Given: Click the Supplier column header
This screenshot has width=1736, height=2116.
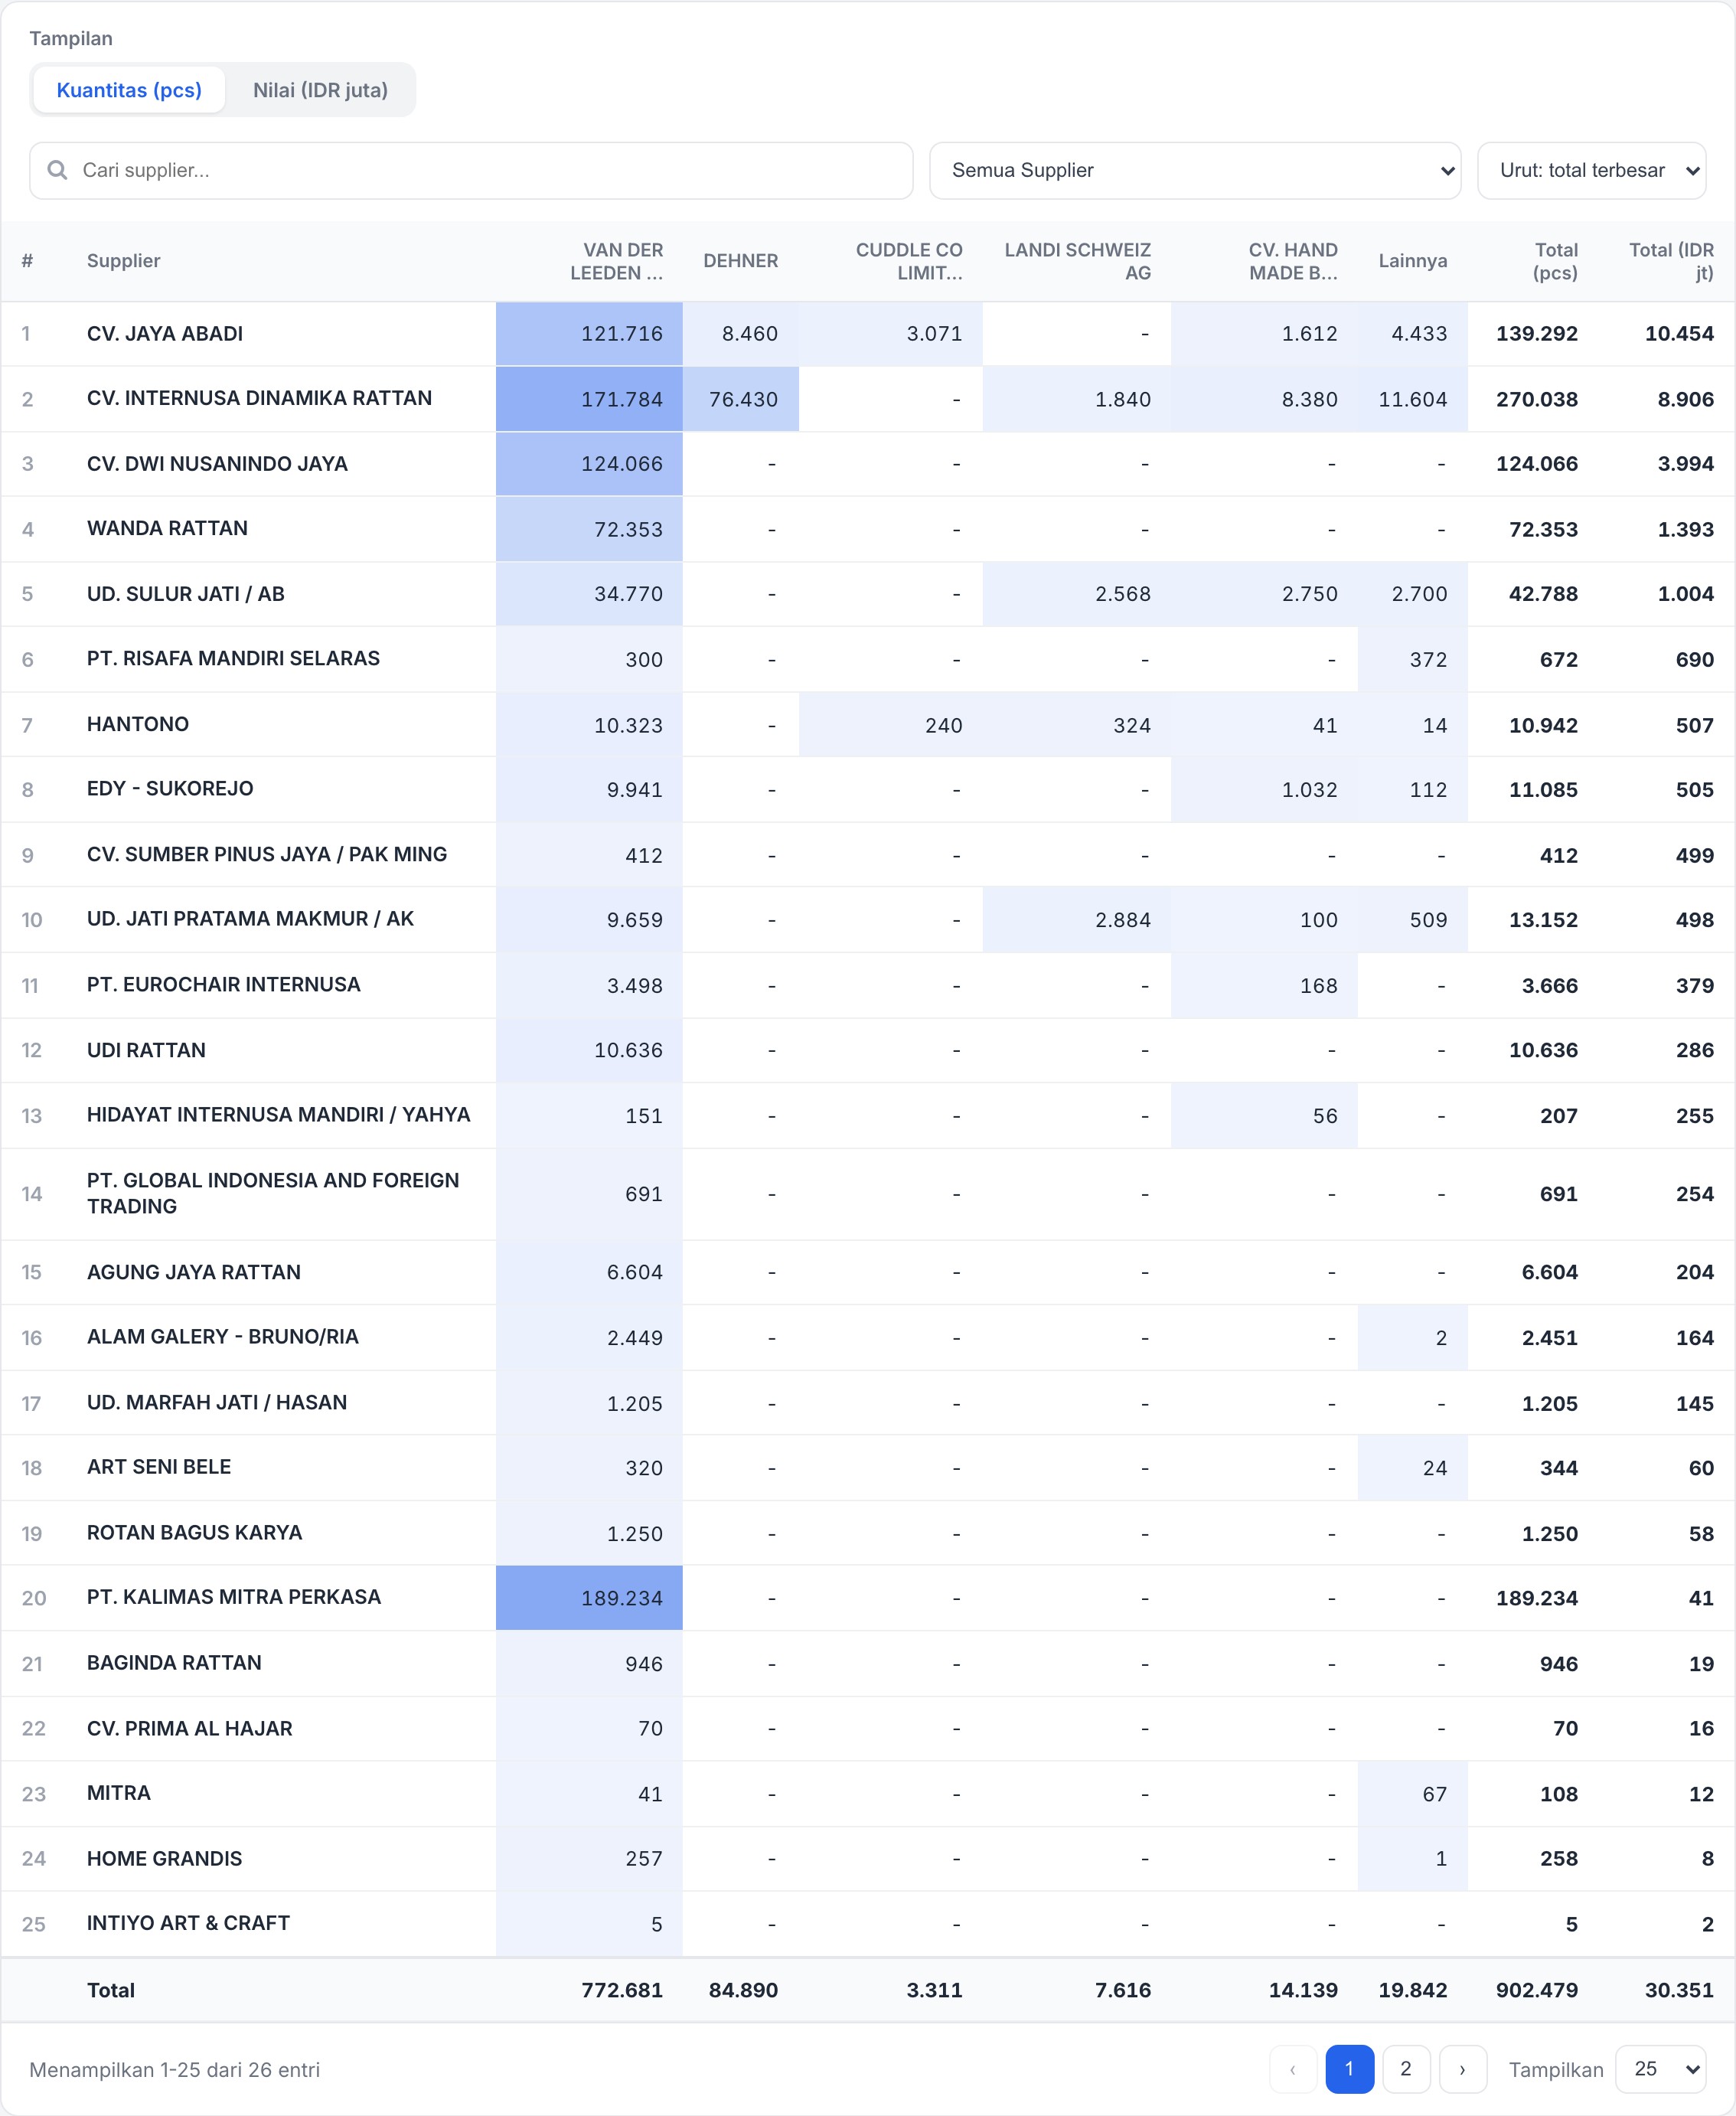Looking at the screenshot, I should tap(123, 261).
